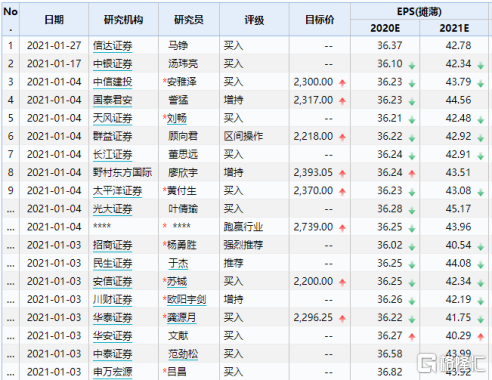Open 太平洋证券 institution link

[x=118, y=191]
